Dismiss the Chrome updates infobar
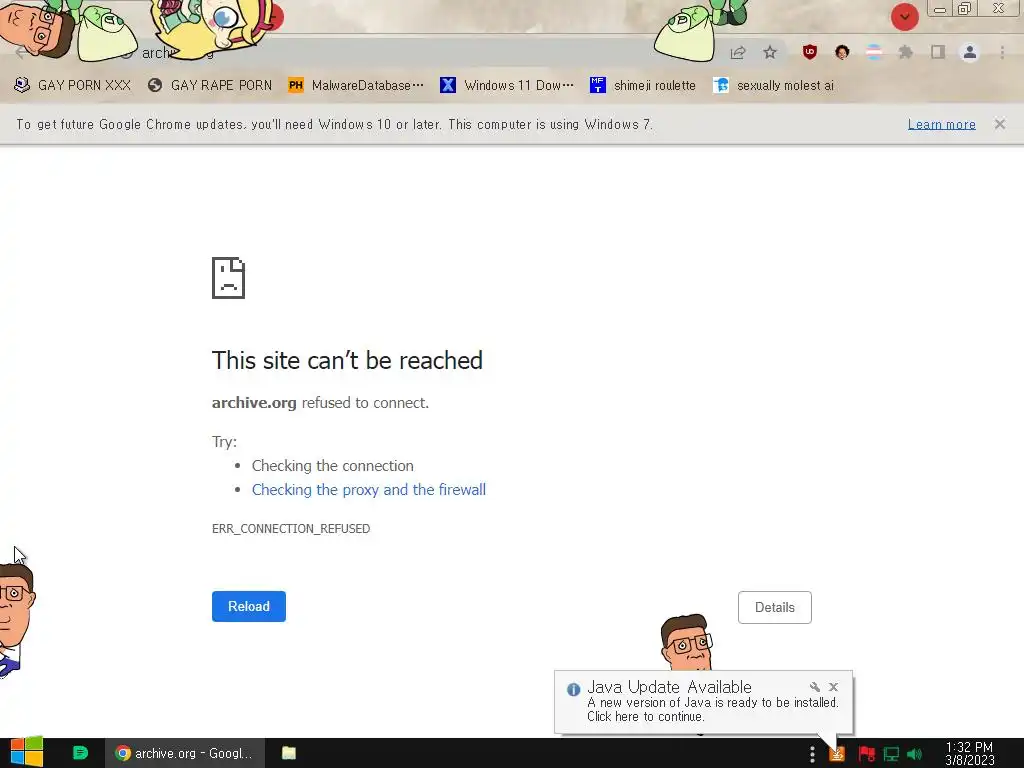The height and width of the screenshot is (768, 1024). (1000, 124)
